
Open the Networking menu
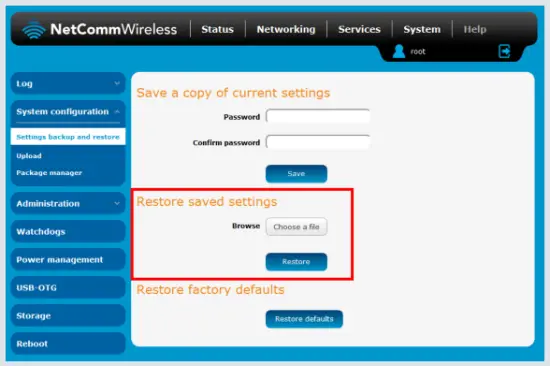[286, 29]
